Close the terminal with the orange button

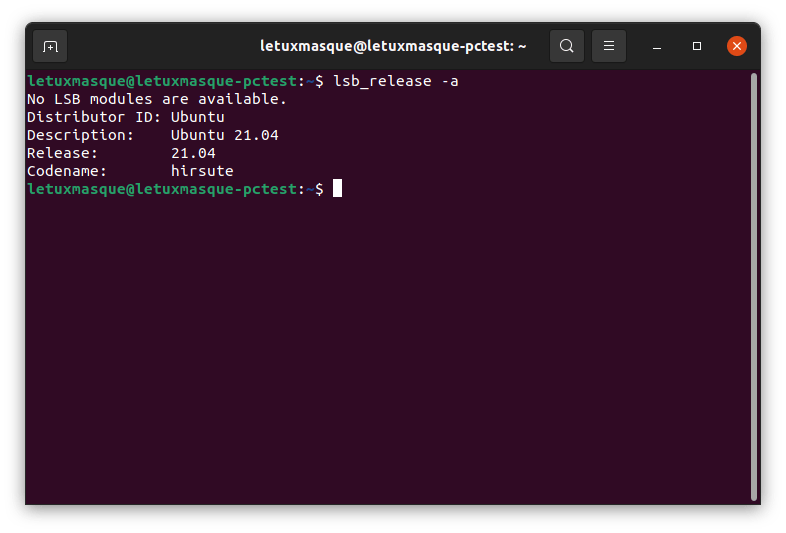737,46
